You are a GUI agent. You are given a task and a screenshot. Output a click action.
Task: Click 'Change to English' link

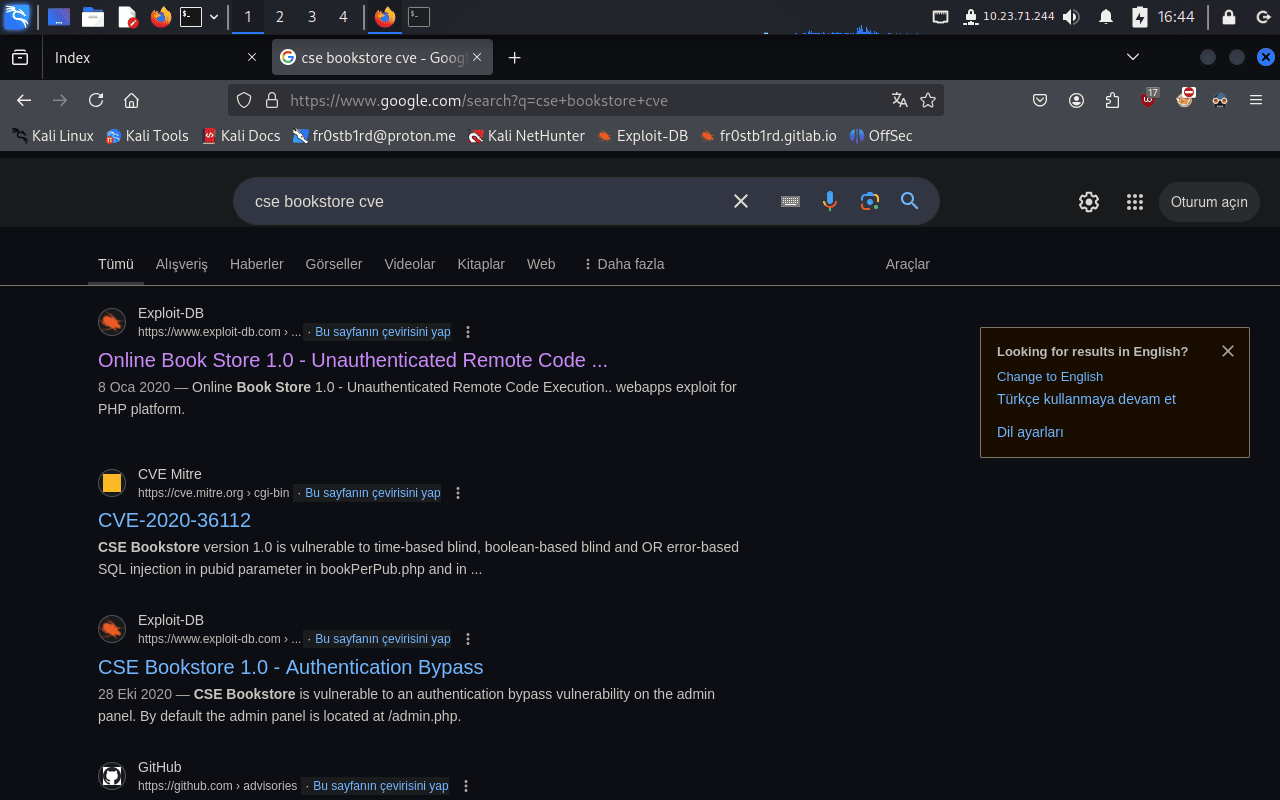tap(1049, 377)
